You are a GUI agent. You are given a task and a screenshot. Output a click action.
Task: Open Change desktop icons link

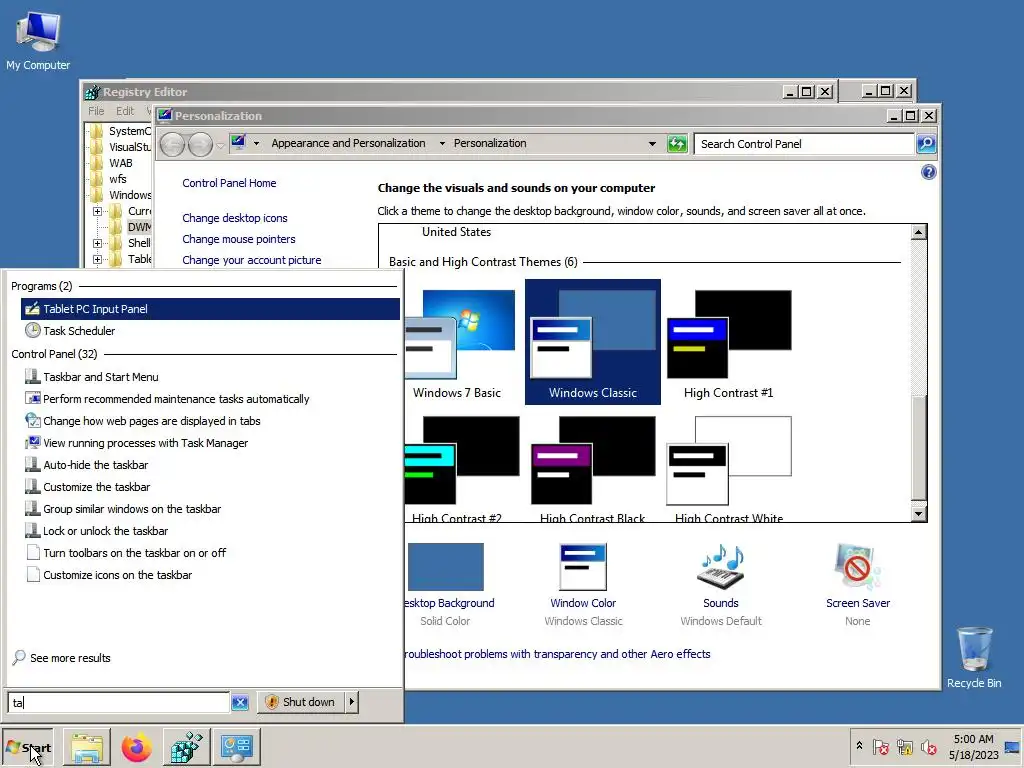tap(234, 218)
